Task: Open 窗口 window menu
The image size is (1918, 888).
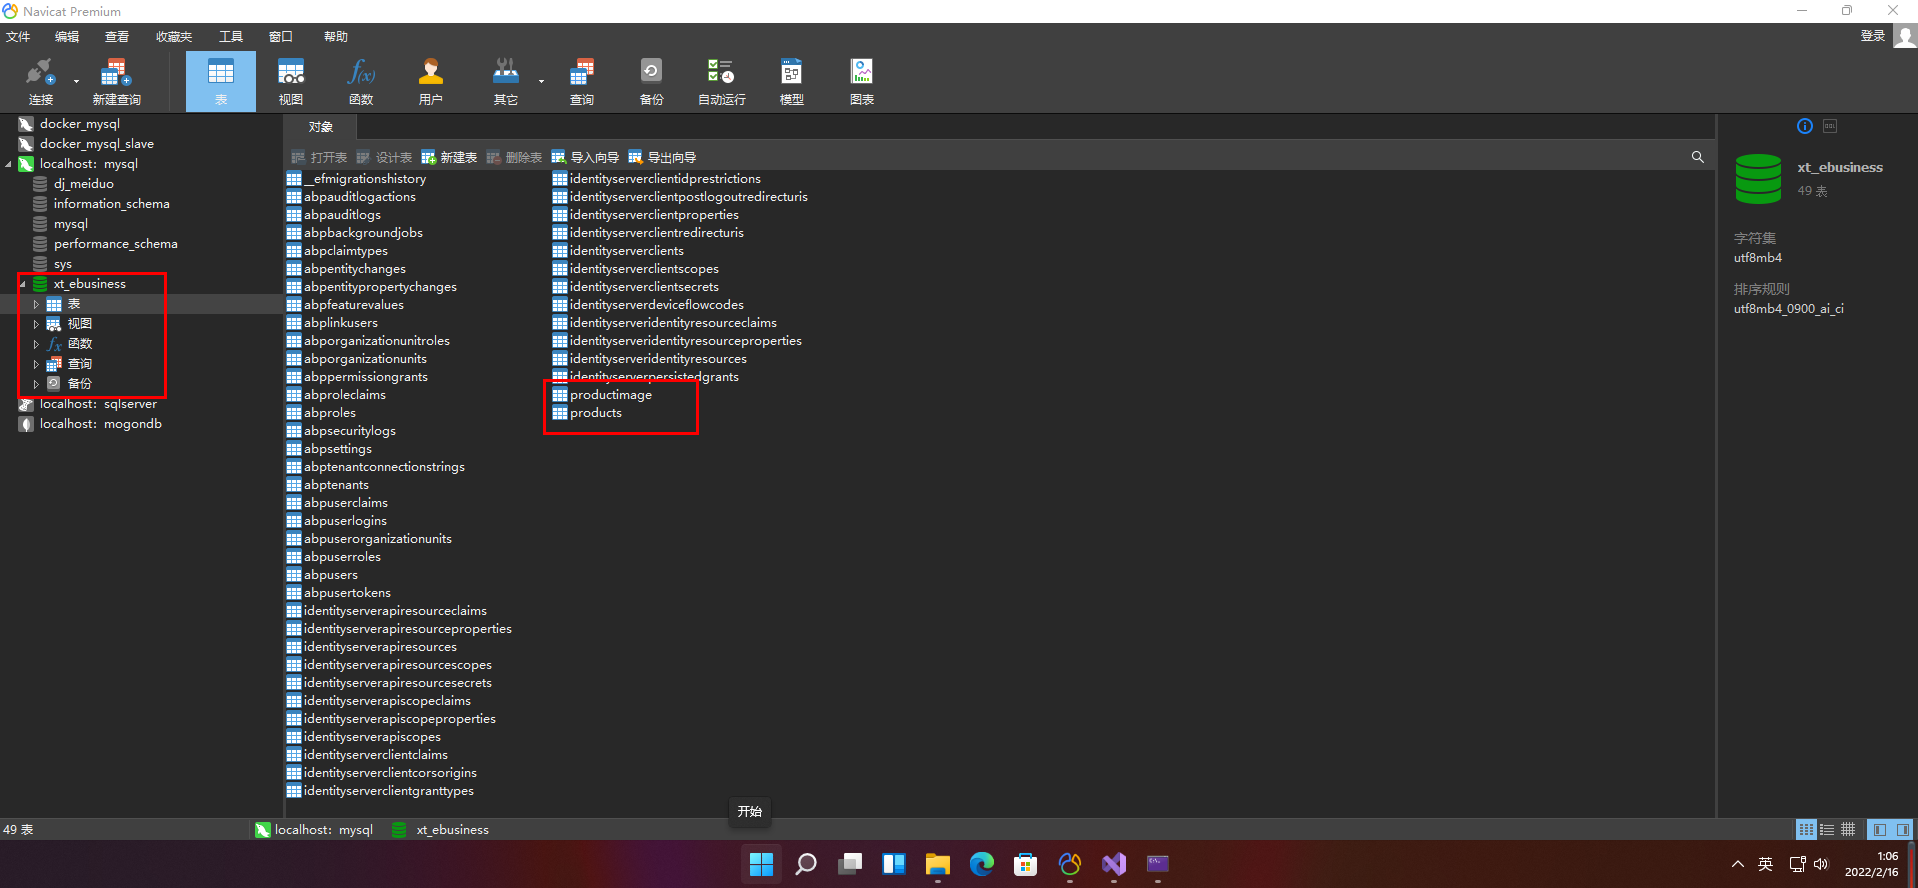Action: point(281,37)
